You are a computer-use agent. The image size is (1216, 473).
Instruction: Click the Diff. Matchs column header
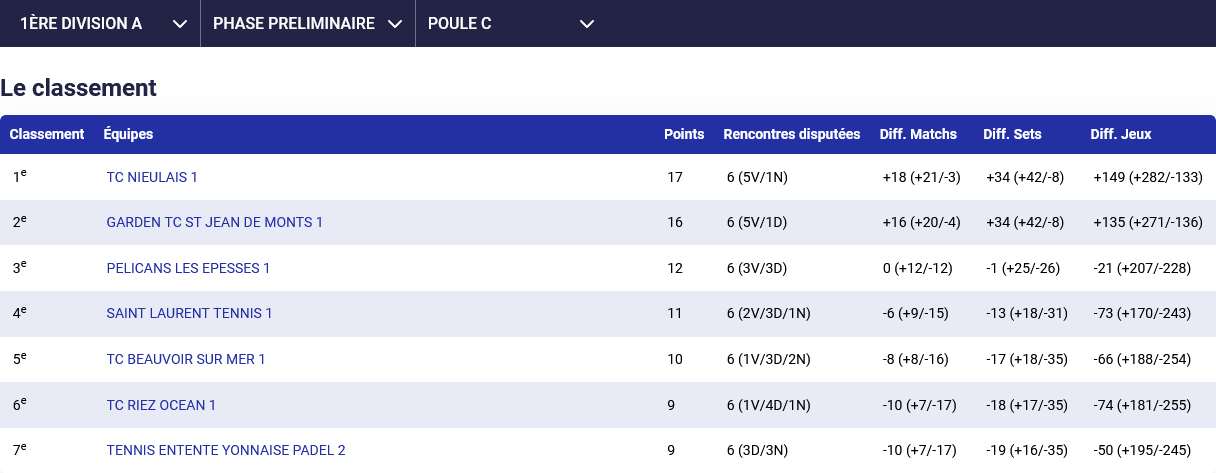(918, 134)
